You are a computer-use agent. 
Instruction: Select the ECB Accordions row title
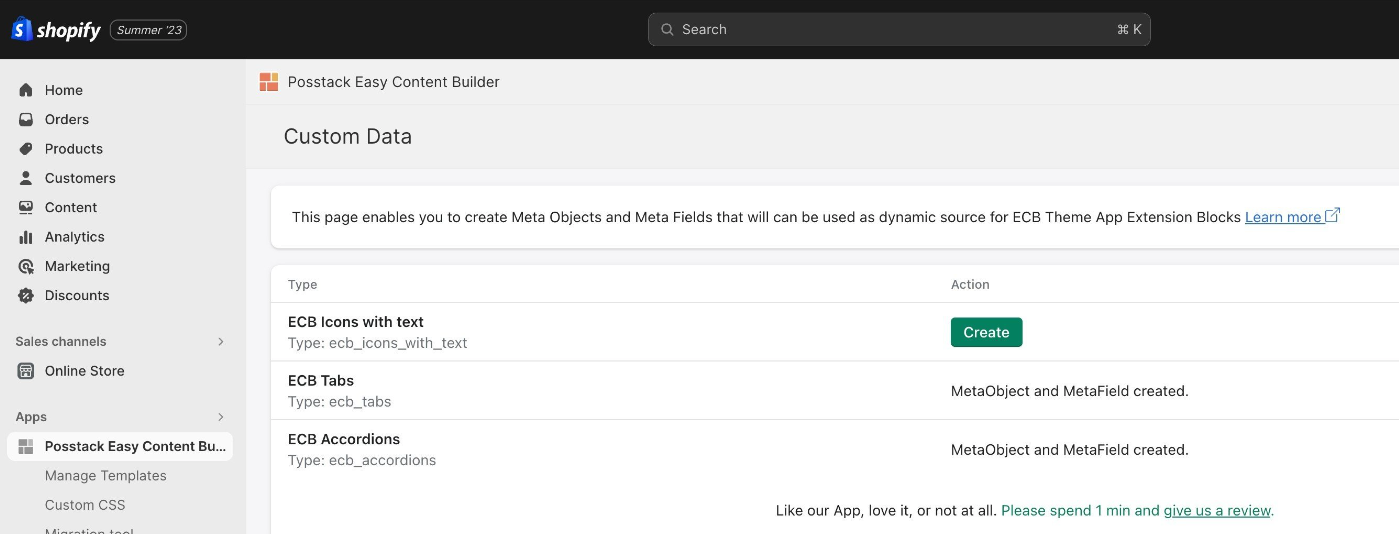(344, 439)
